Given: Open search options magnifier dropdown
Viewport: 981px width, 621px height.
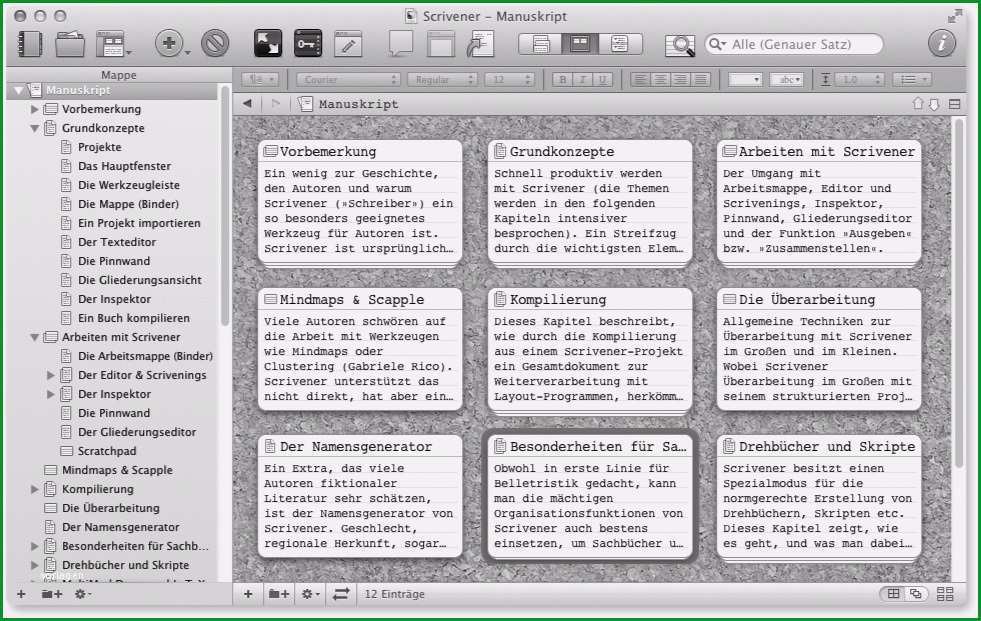Looking at the screenshot, I should [x=718, y=44].
